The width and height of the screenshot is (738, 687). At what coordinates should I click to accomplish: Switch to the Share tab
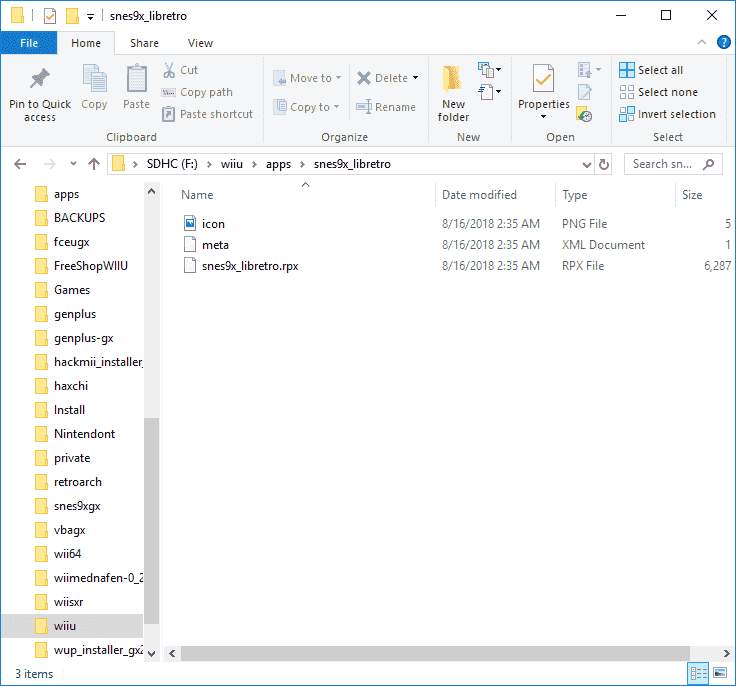[144, 43]
